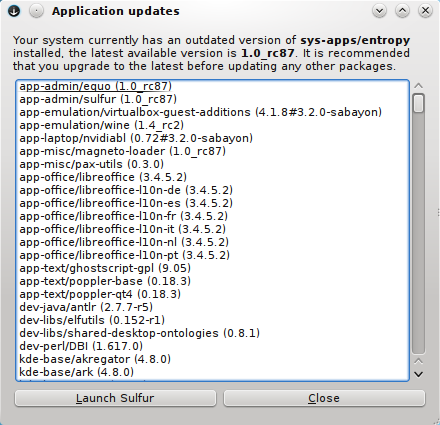Image resolution: width=440 pixels, height=425 pixels.
Task: Close the window with the X button
Action: [x=425, y=11]
